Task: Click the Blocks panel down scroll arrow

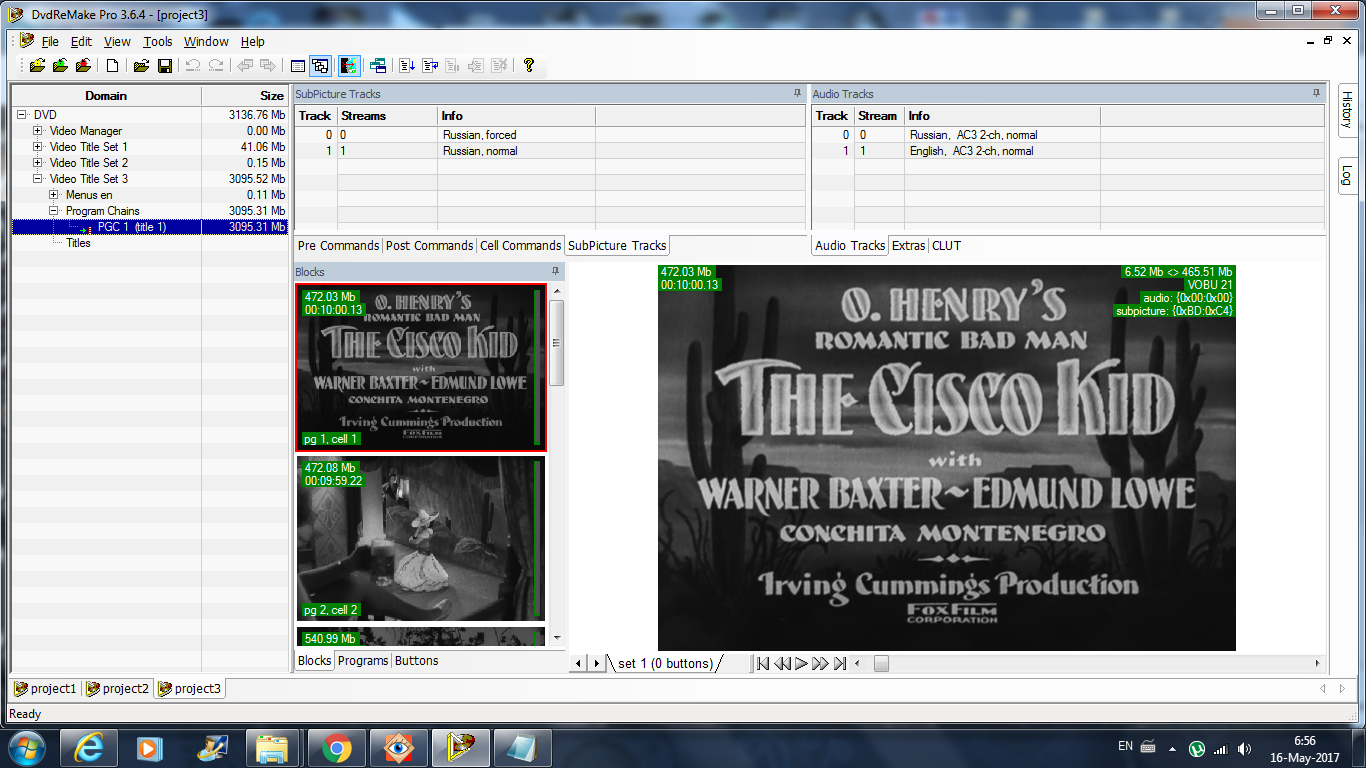Action: (557, 637)
